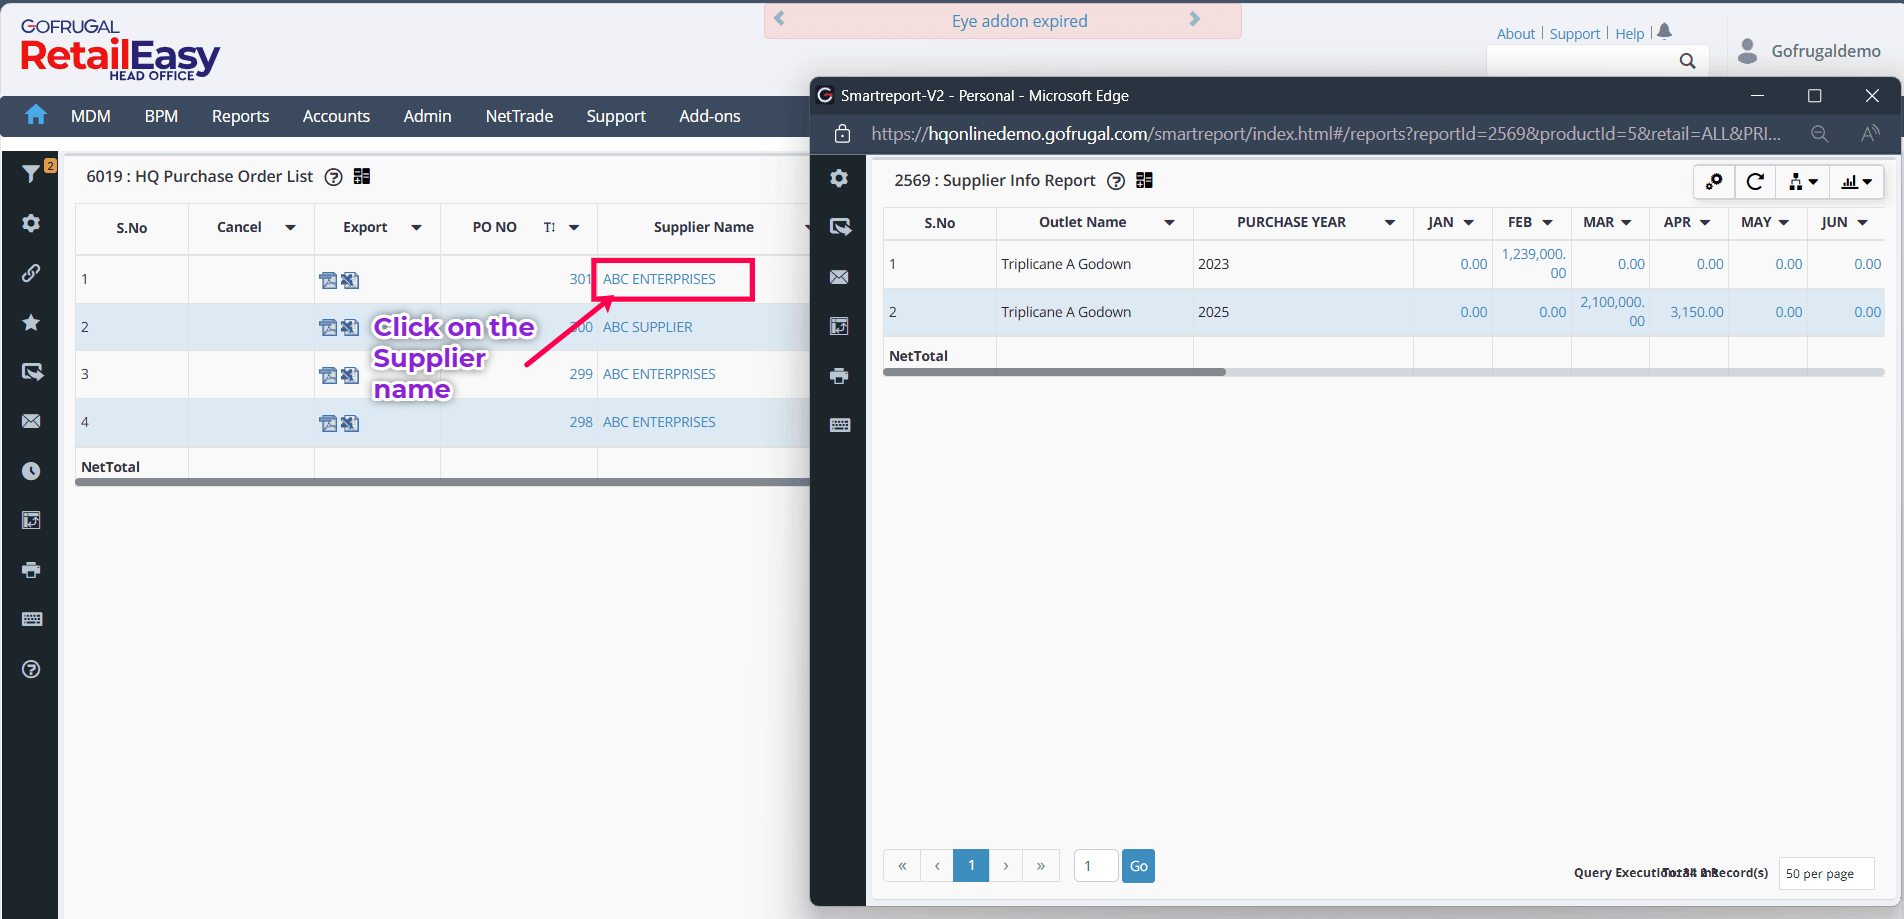Click the 3,150.00 APR value link
1904x919 pixels.
1697,312
